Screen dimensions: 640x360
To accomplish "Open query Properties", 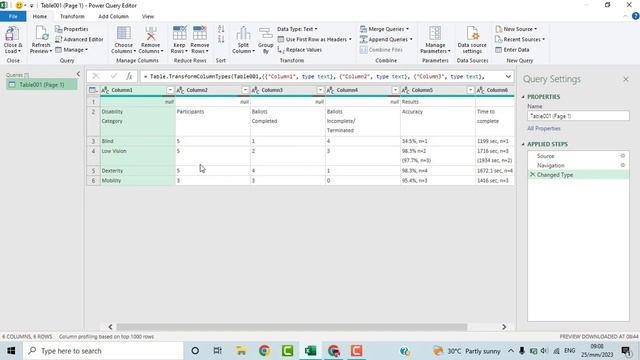I will [x=72, y=29].
